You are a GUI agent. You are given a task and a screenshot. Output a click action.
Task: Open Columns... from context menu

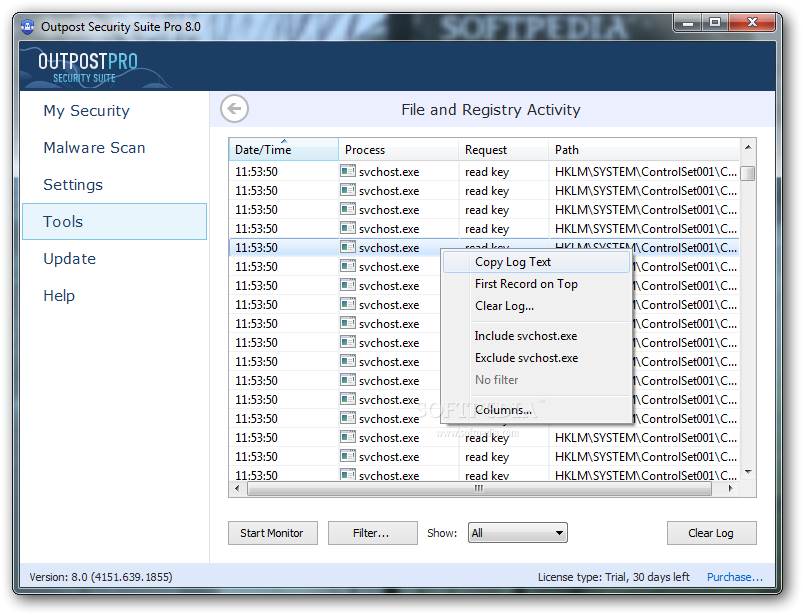tap(536, 410)
